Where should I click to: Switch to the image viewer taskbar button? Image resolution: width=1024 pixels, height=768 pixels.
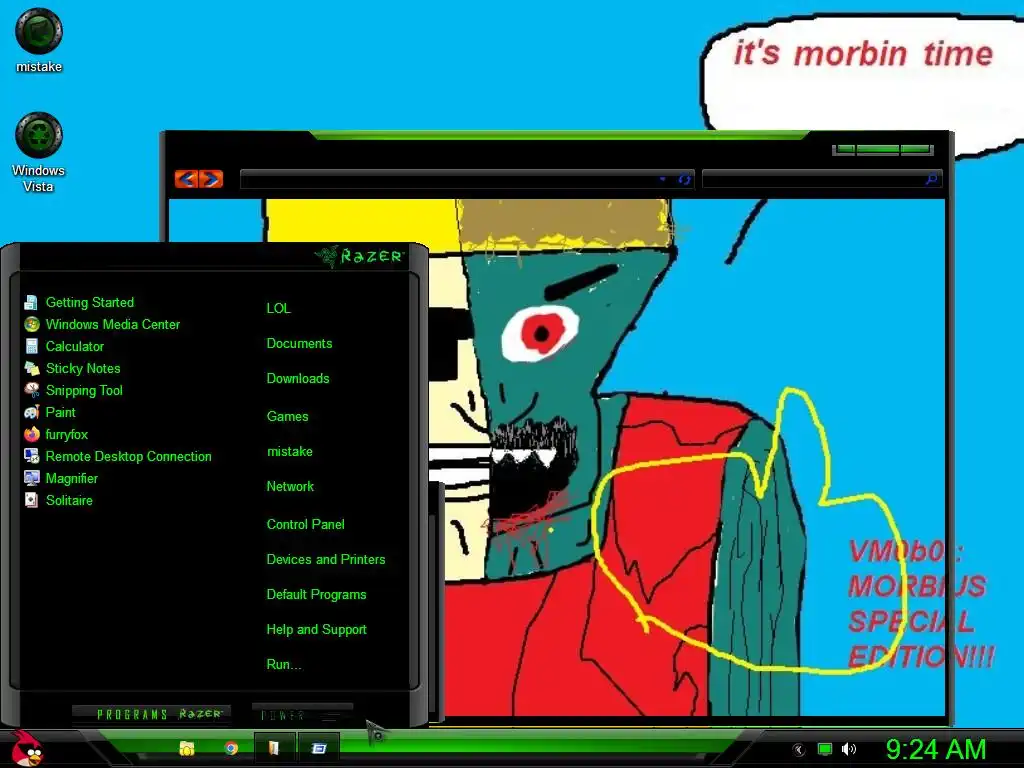tap(274, 748)
